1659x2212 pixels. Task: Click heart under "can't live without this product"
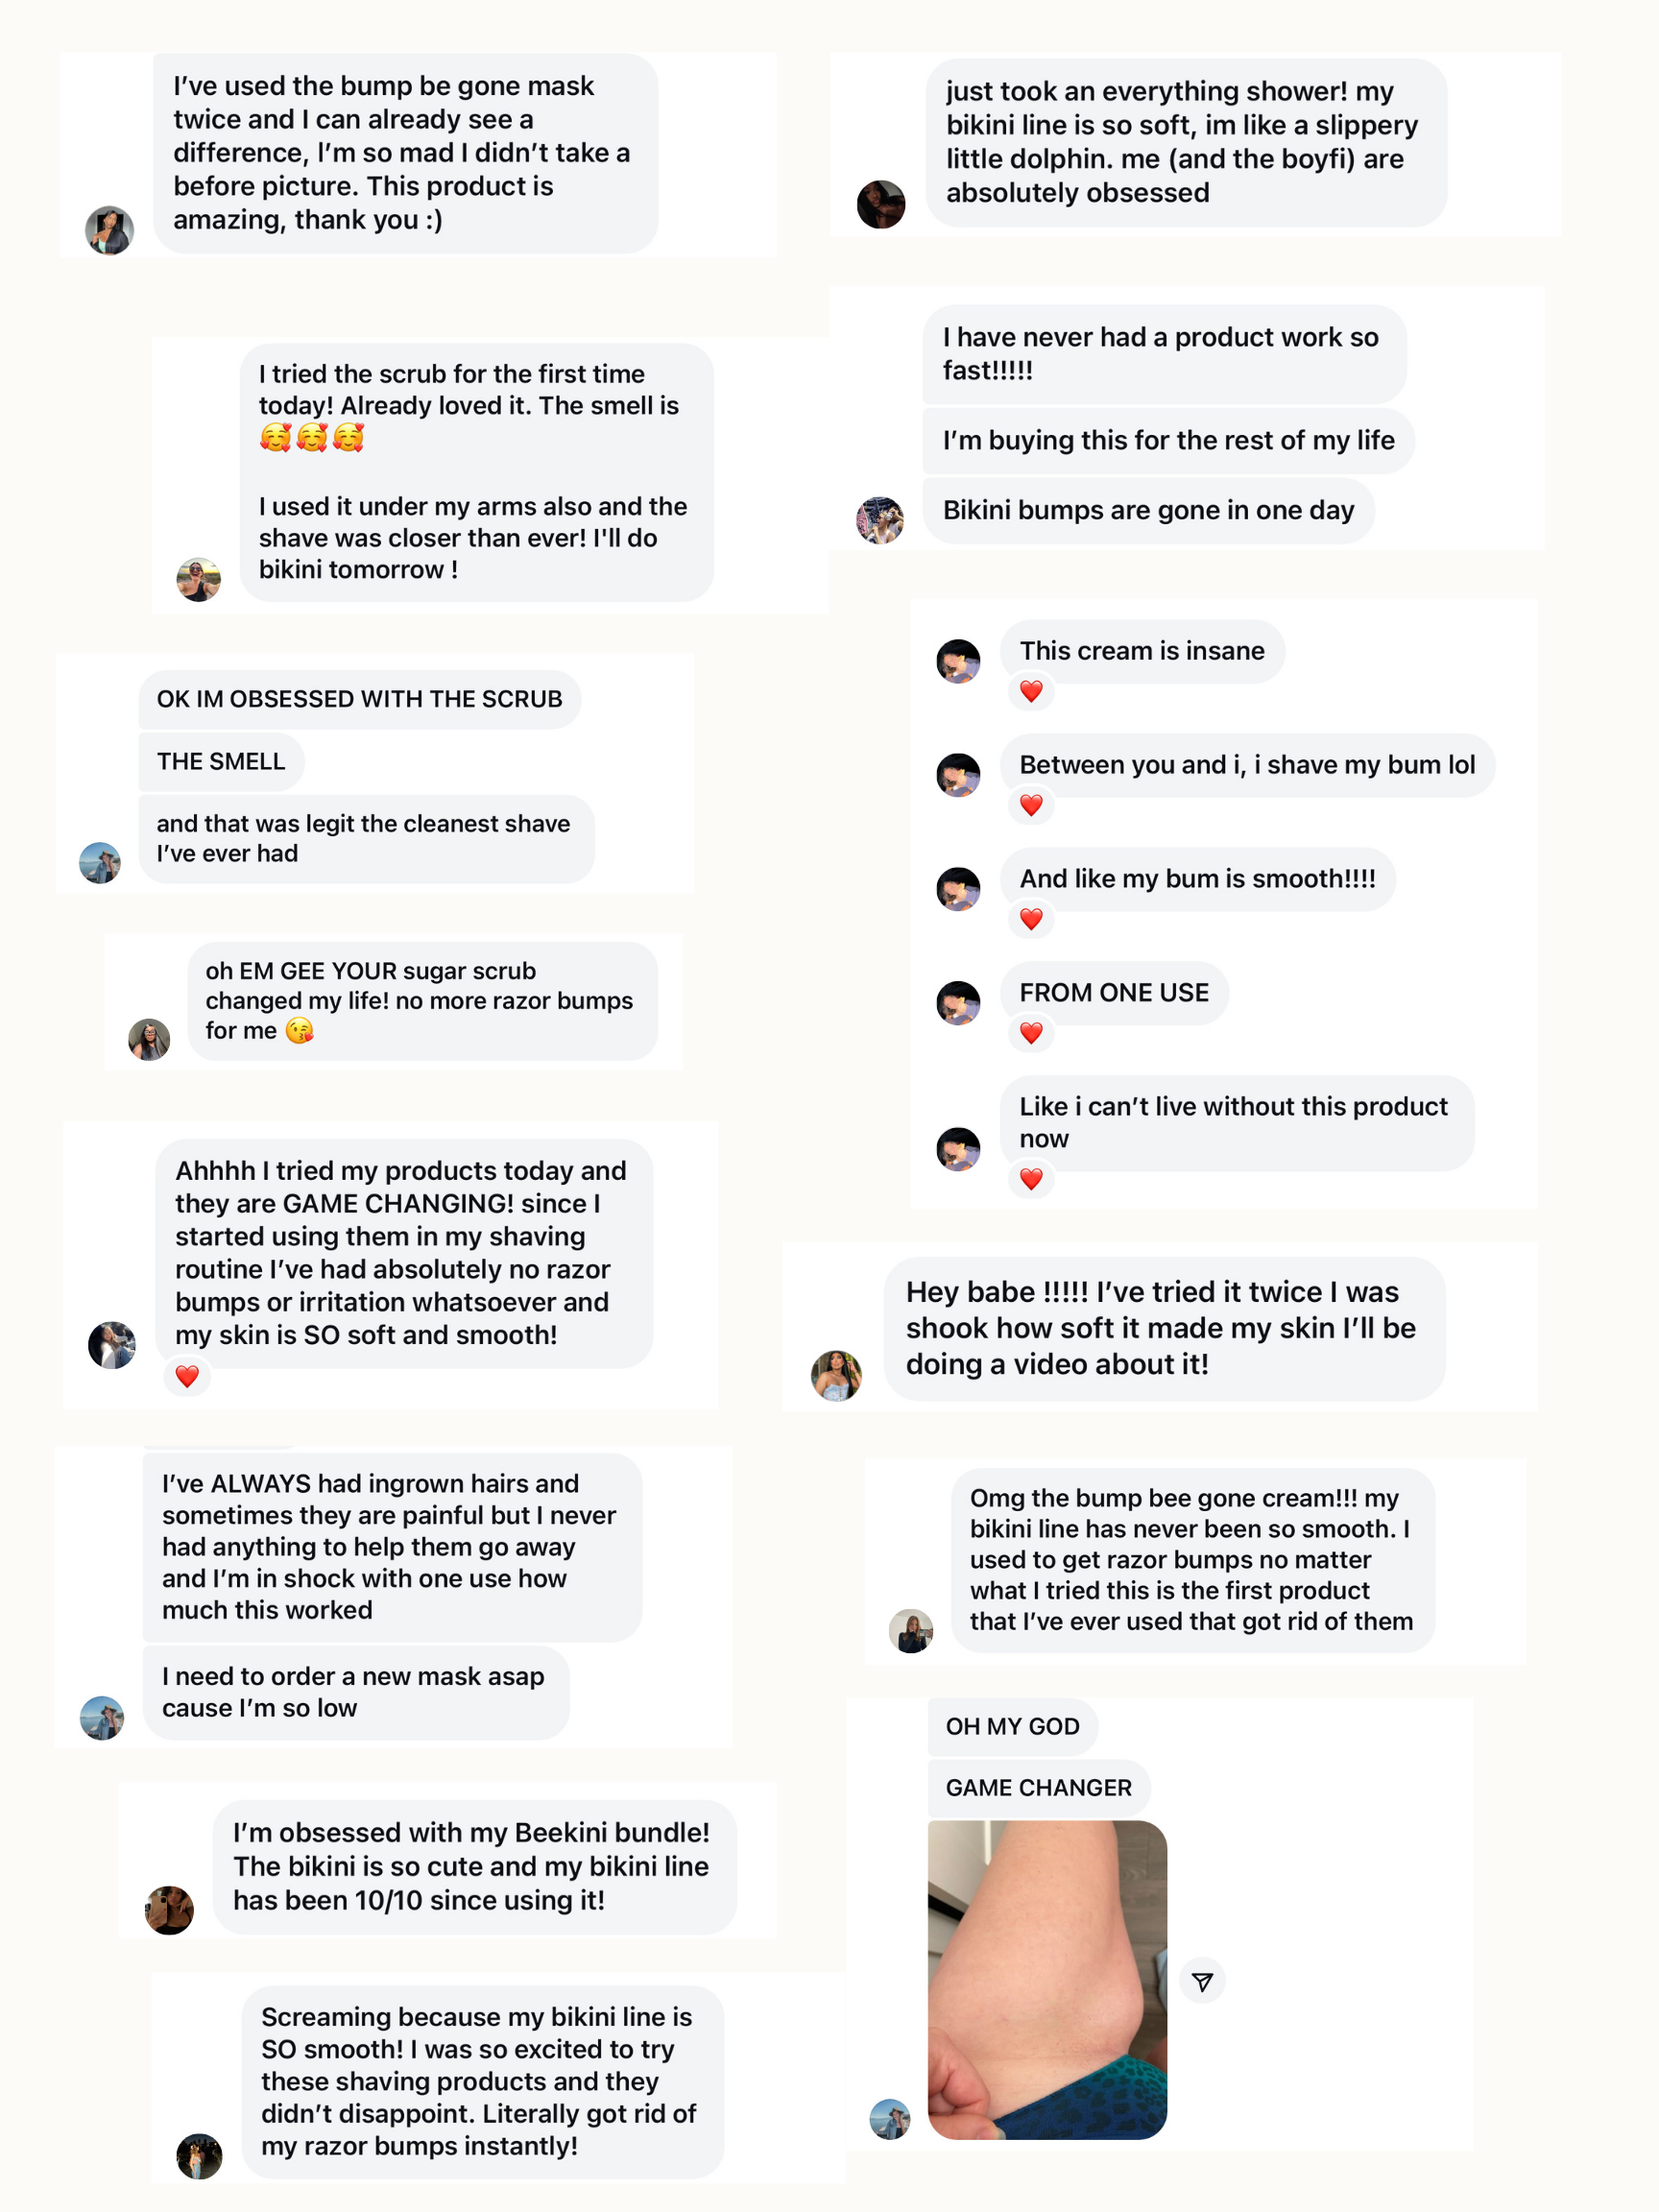coord(1031,1179)
